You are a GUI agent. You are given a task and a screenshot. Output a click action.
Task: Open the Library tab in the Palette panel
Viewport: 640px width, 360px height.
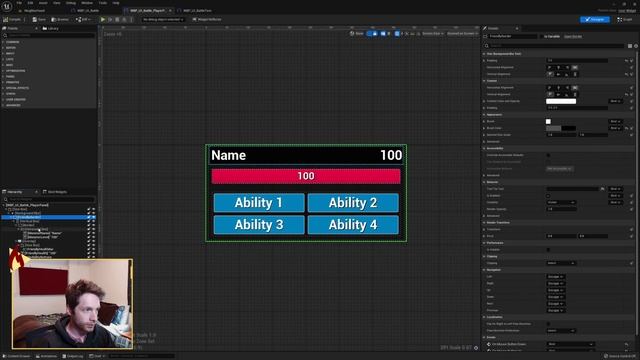click(x=51, y=29)
